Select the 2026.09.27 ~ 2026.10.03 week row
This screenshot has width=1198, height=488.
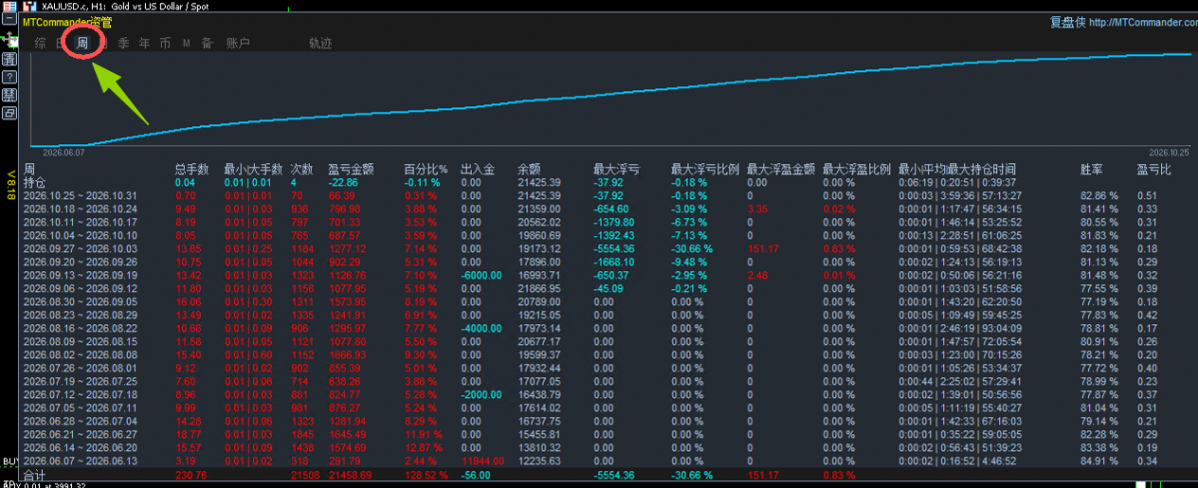tap(598, 248)
